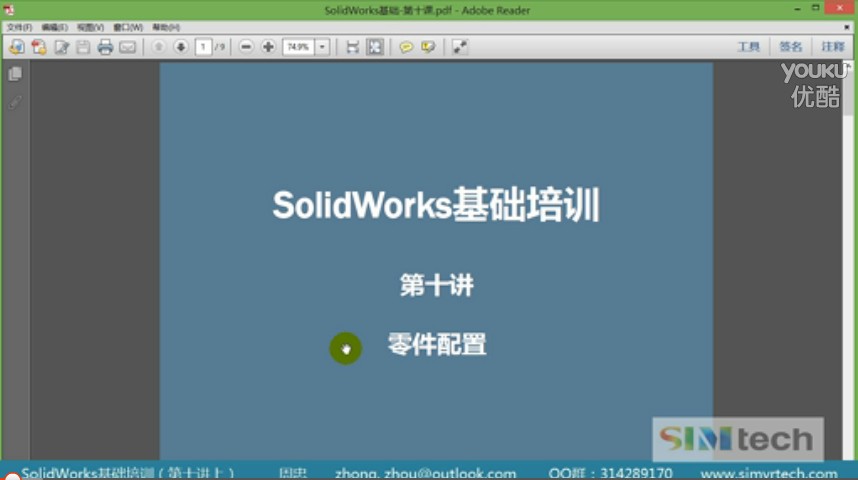Click the print icon
Viewport: 858px width, 480px height.
(x=105, y=47)
